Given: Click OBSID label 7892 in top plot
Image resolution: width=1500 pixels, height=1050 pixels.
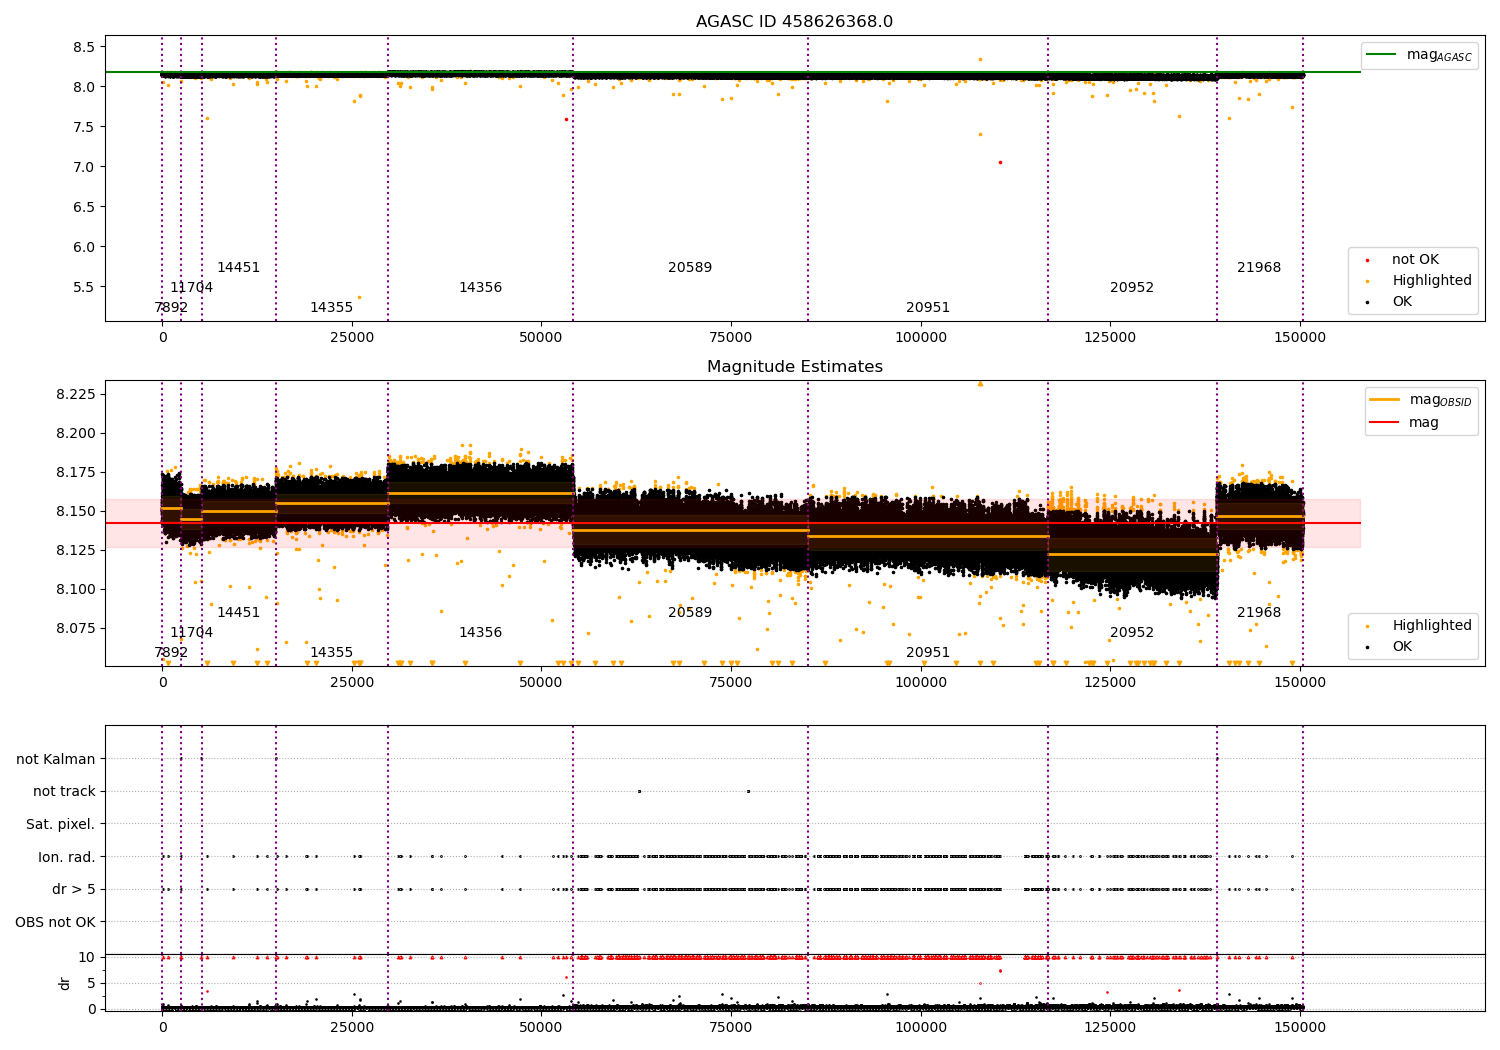Looking at the screenshot, I should tap(171, 308).
